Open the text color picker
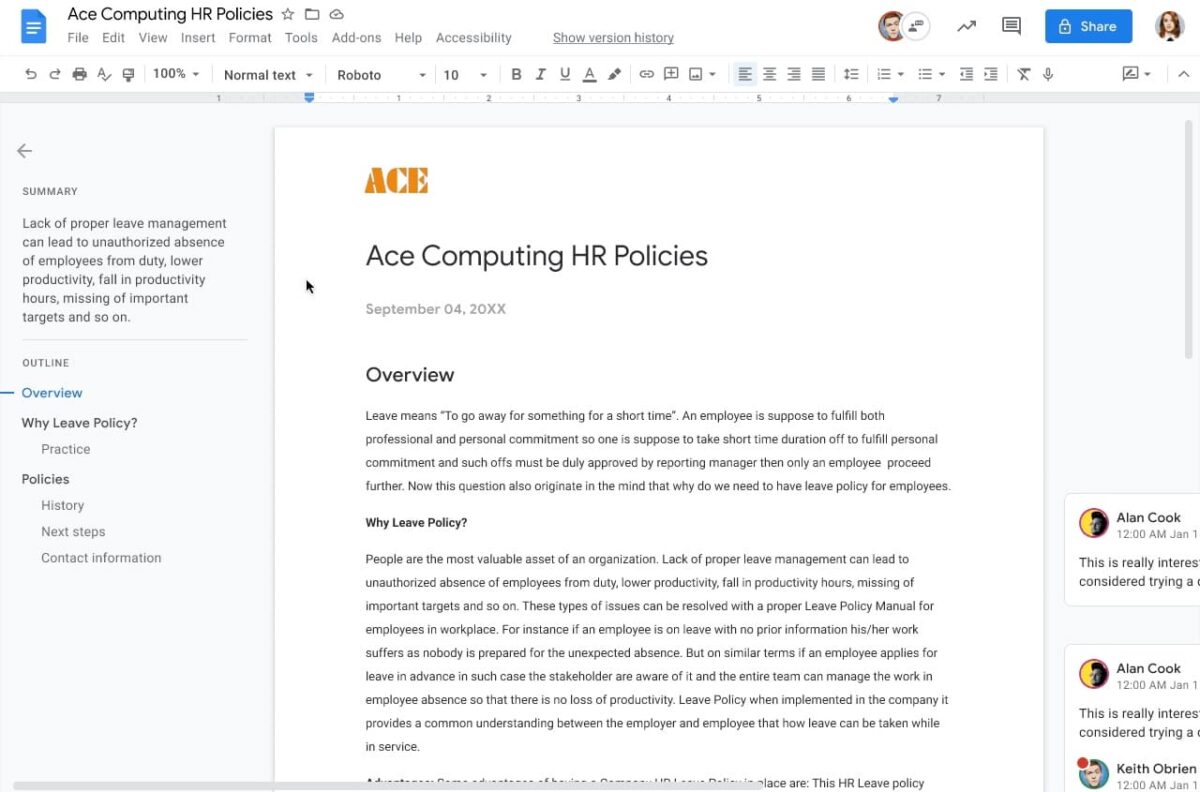 tap(589, 74)
